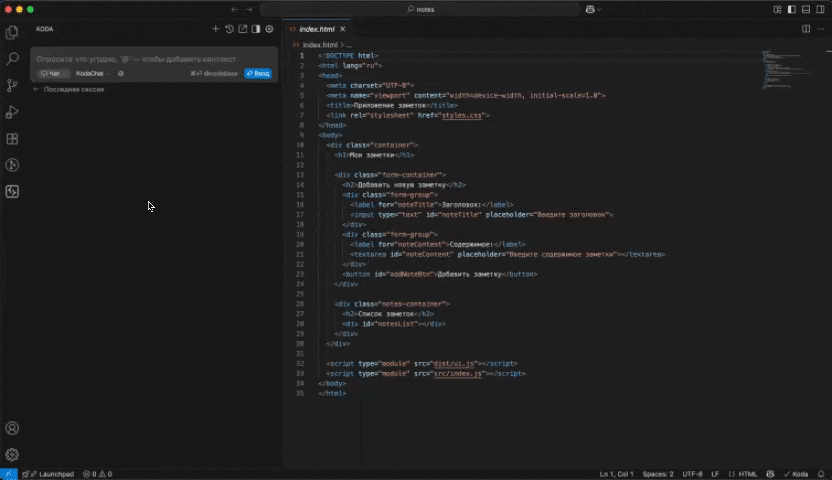Close the index.html tab
The image size is (832, 480).
[x=343, y=29]
